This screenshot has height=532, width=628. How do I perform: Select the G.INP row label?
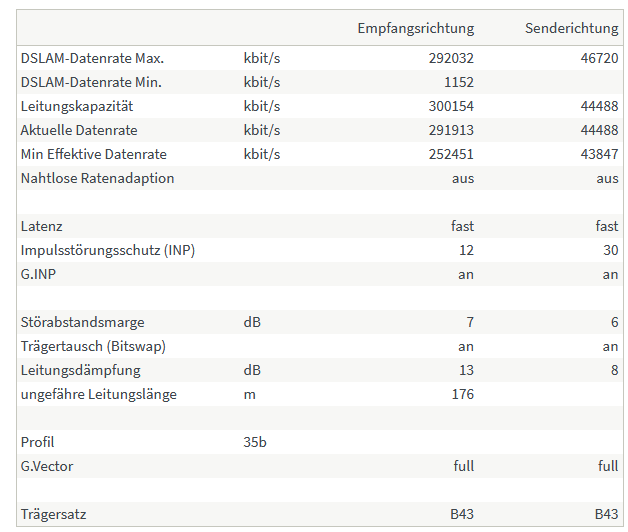pyautogui.click(x=38, y=275)
